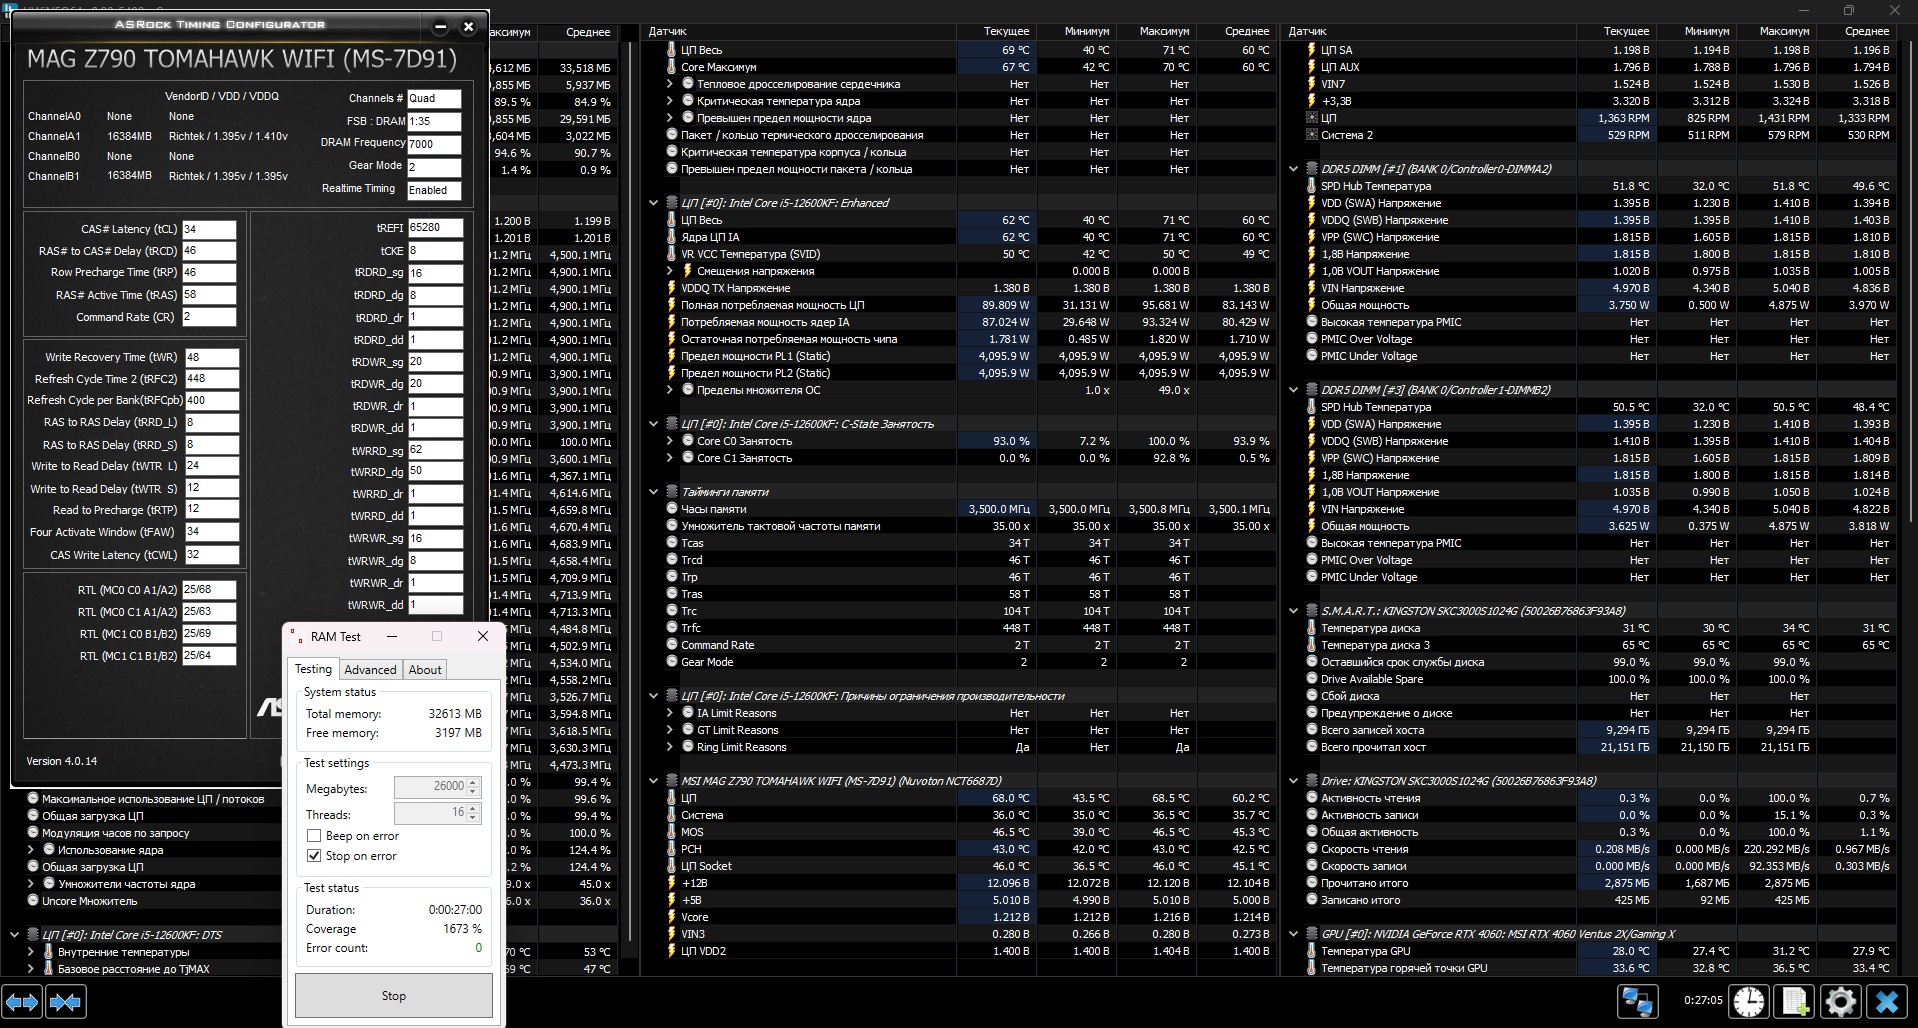The height and width of the screenshot is (1028, 1918).
Task: Click the thermometer icon beside ЦП Socket
Action: [x=672, y=866]
